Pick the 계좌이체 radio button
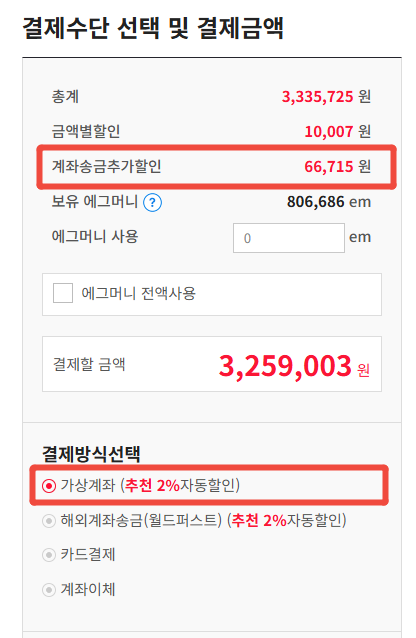Screen dimensions: 416x638 (x=49, y=590)
